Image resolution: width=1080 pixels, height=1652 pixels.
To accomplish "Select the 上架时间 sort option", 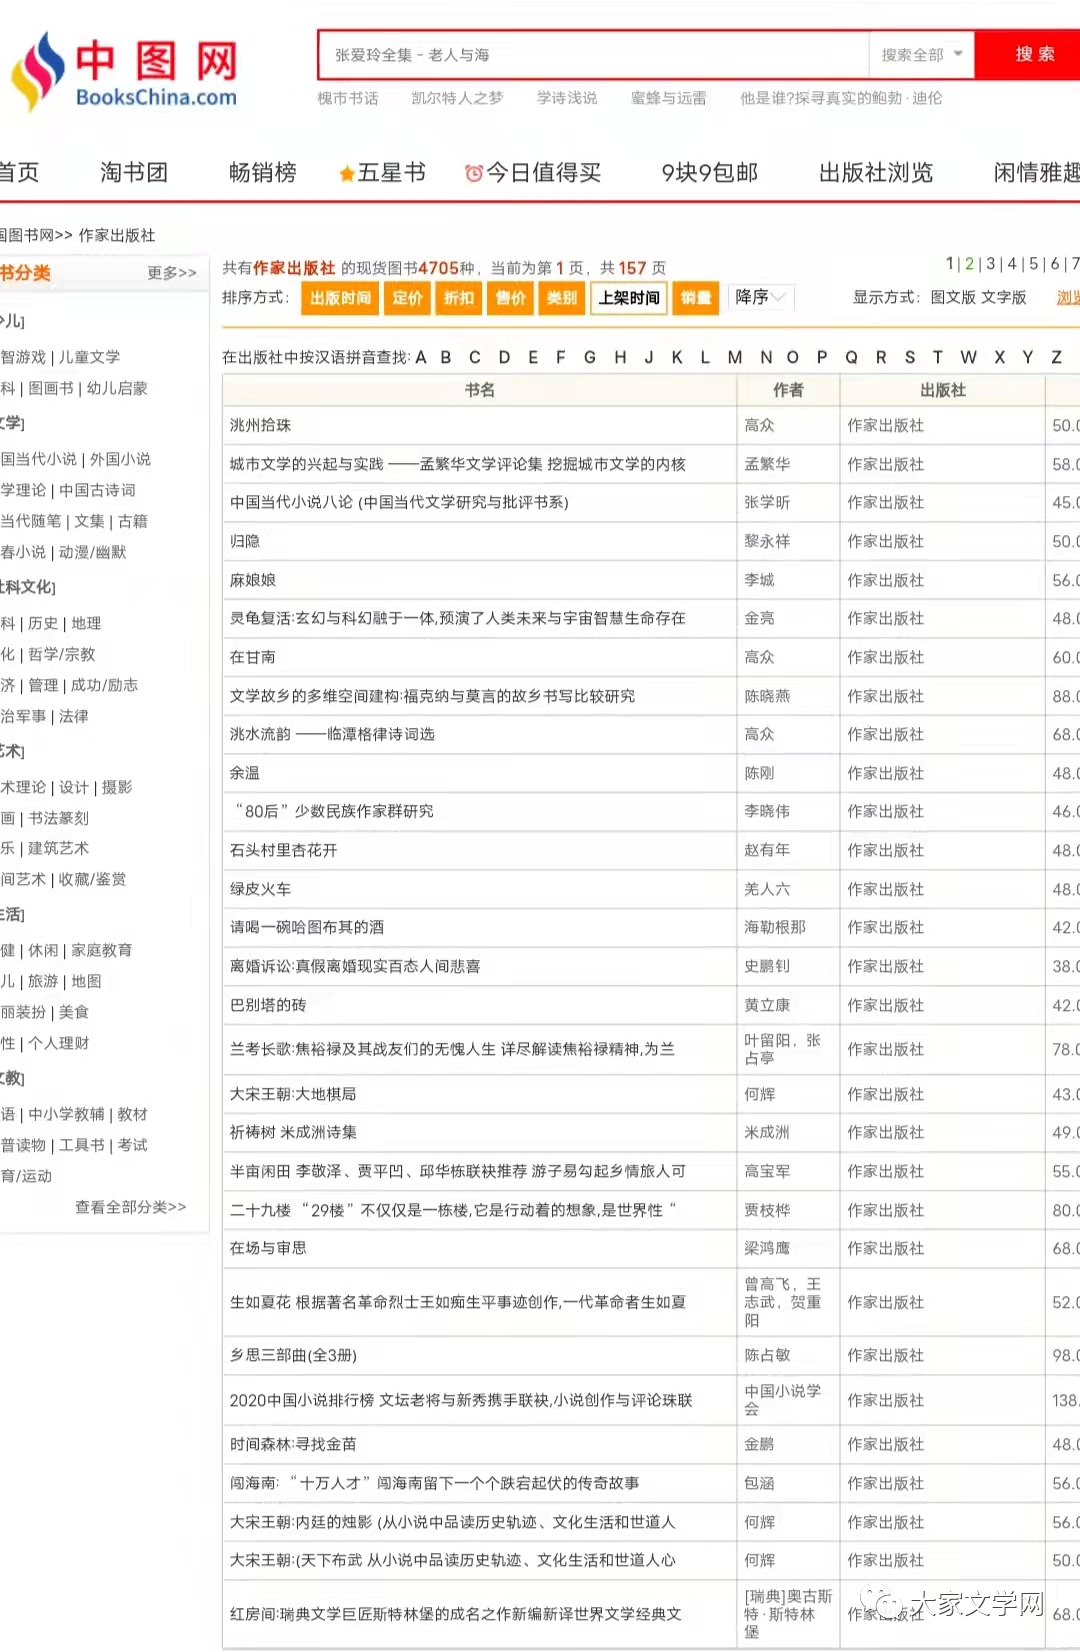I will pos(629,298).
